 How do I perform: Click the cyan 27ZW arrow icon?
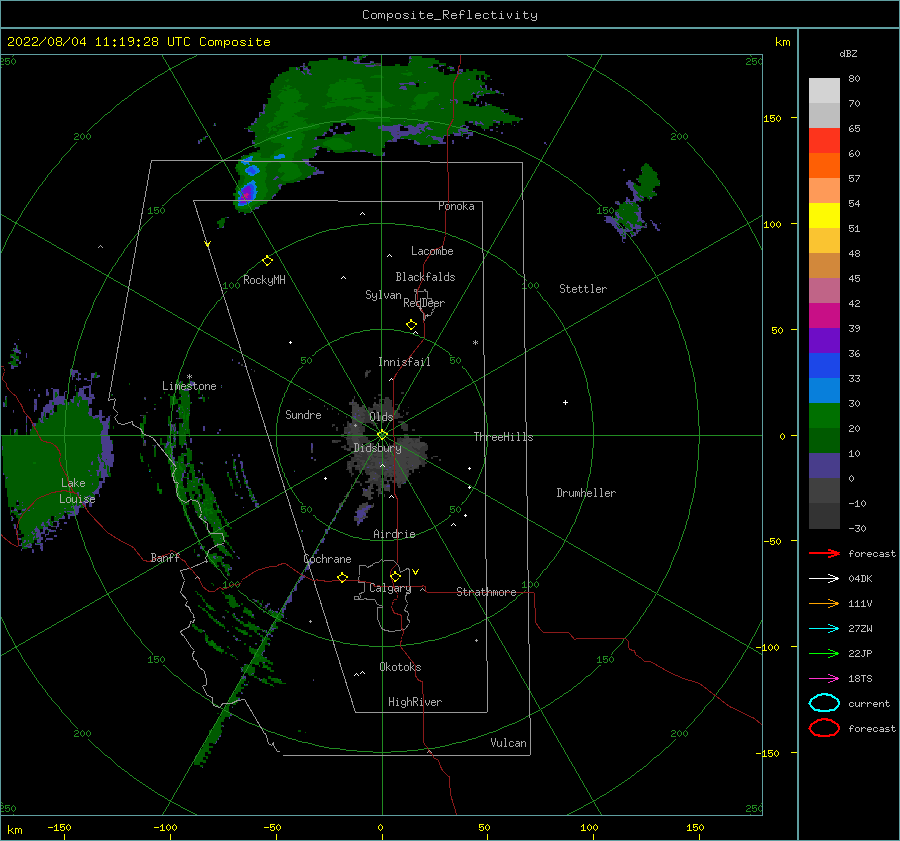tap(824, 629)
